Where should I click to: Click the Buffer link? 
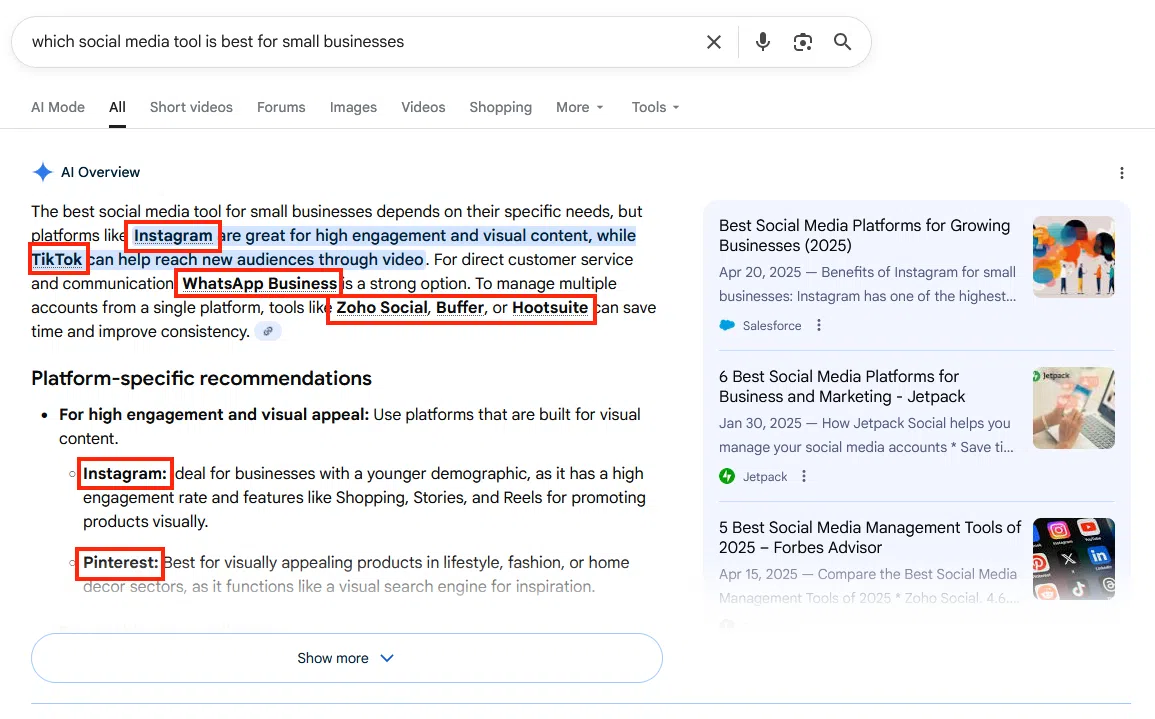(460, 307)
